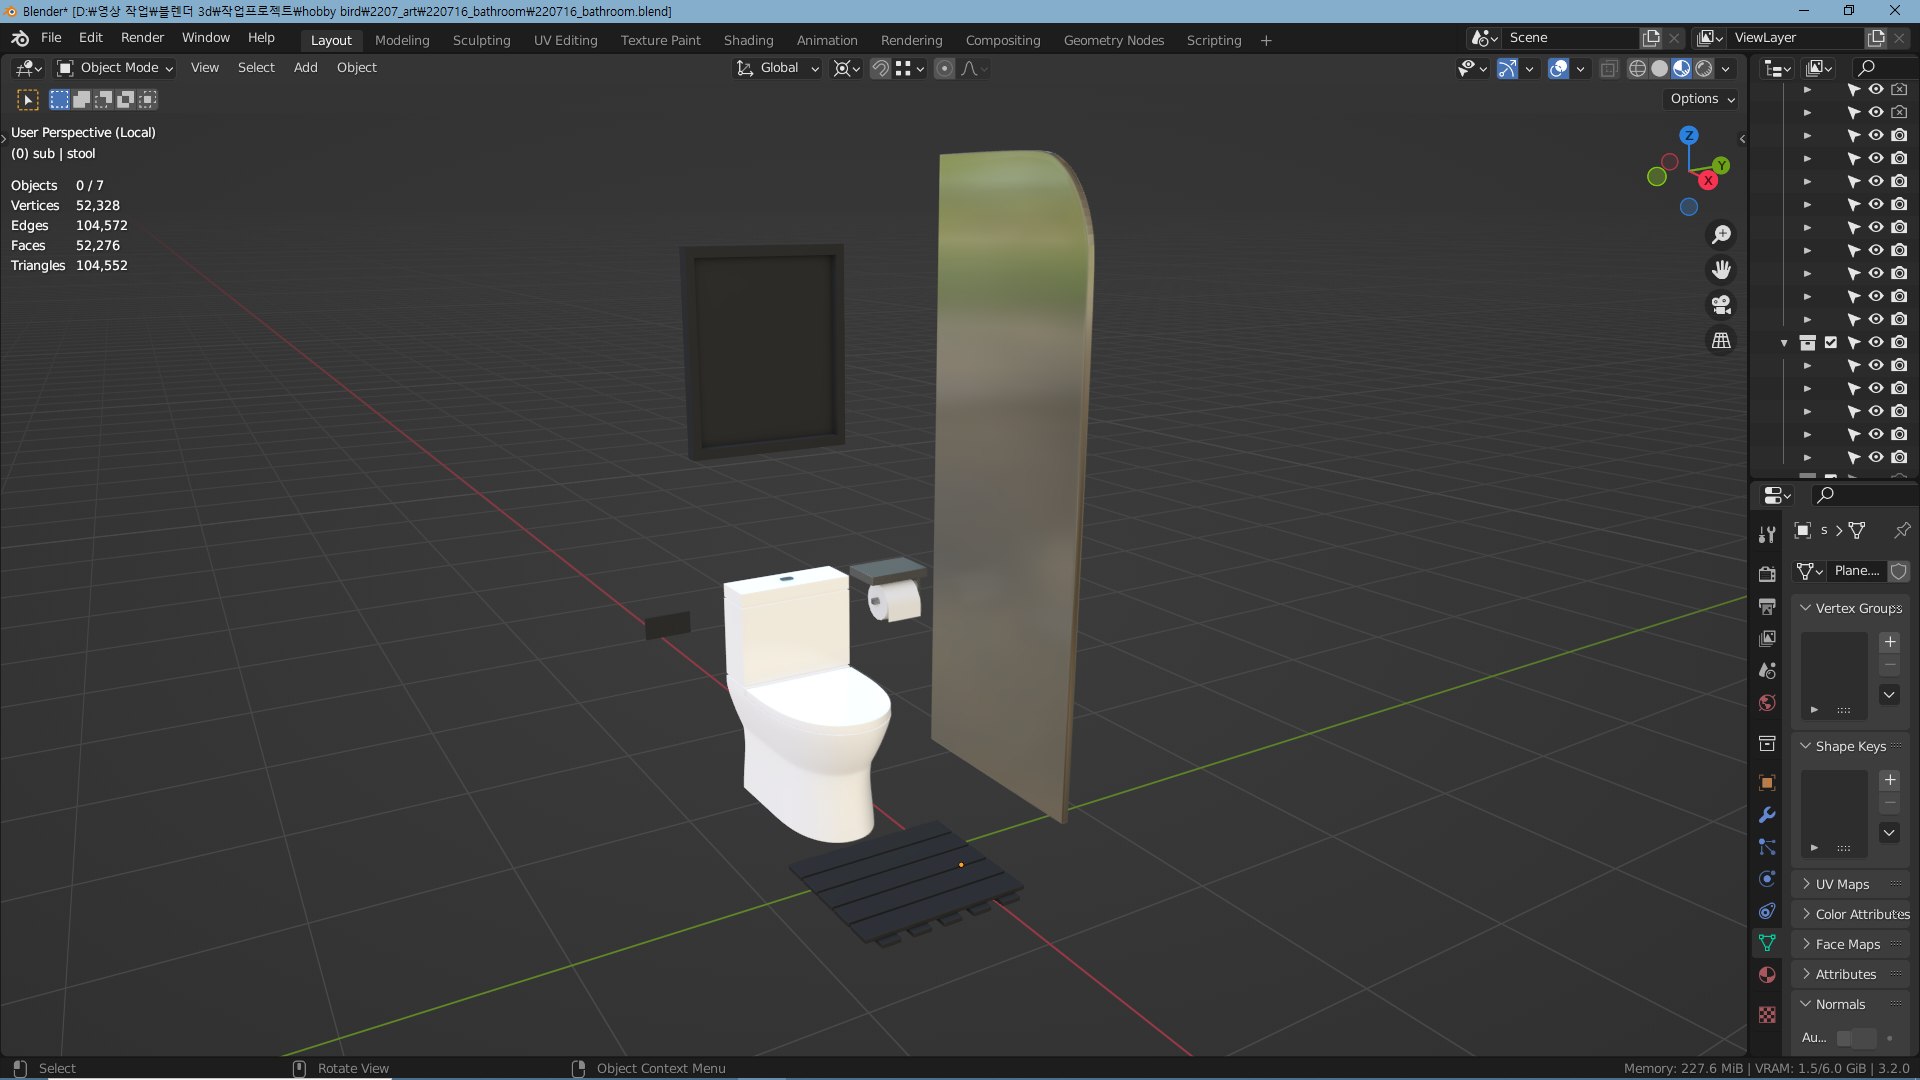Add a new shape key with plus button
The height and width of the screenshot is (1080, 1920).
(x=1889, y=780)
